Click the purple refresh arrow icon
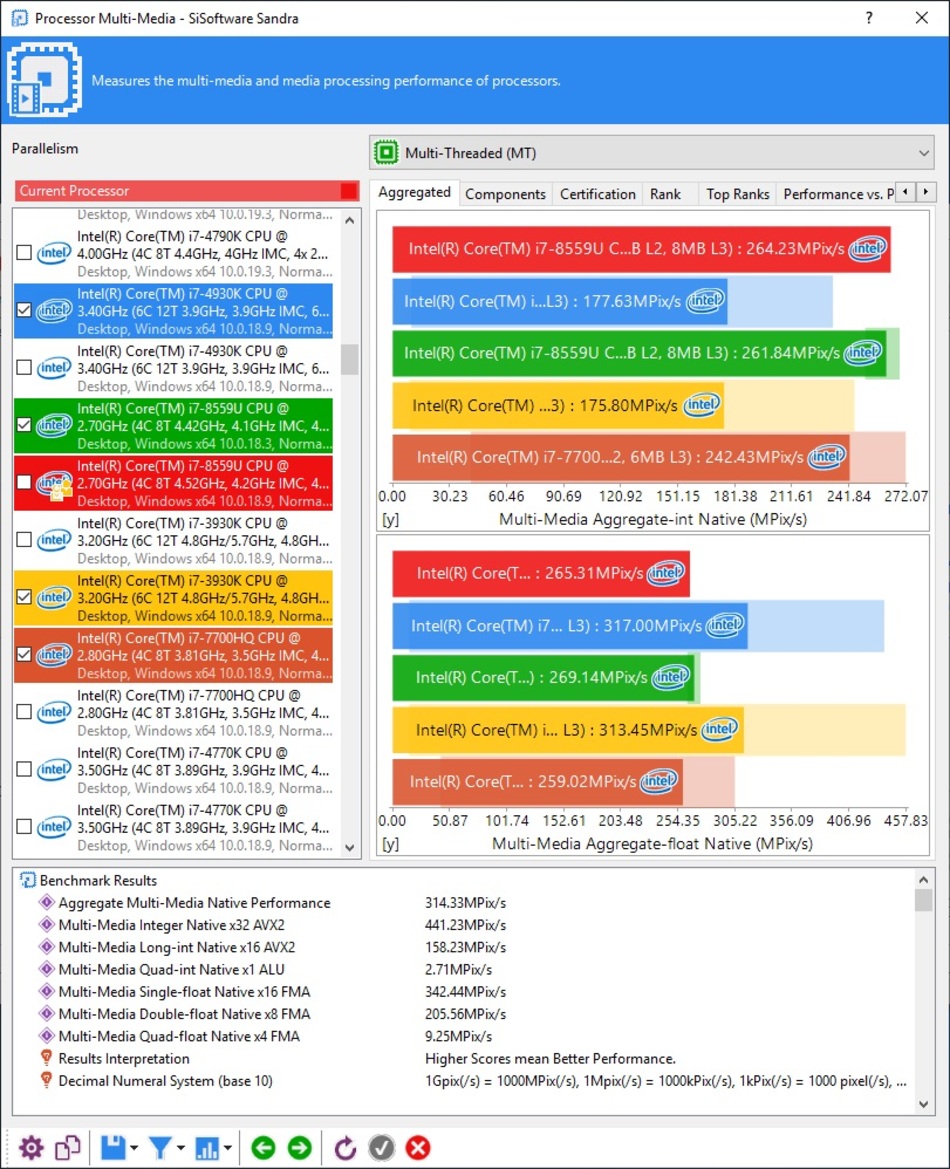950x1169 pixels. coord(345,1147)
